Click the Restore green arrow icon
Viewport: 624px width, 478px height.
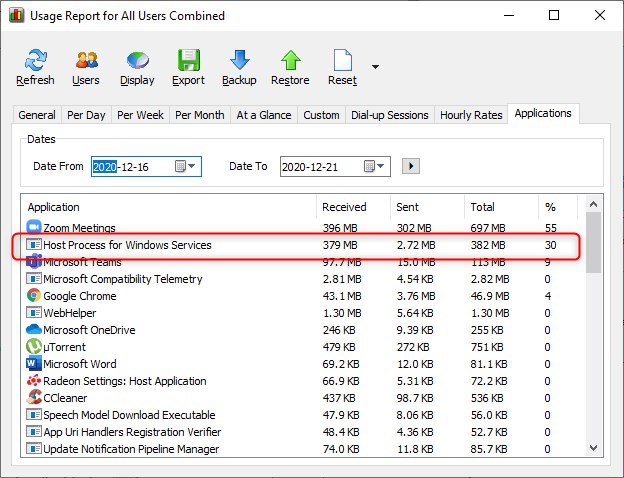tap(291, 60)
